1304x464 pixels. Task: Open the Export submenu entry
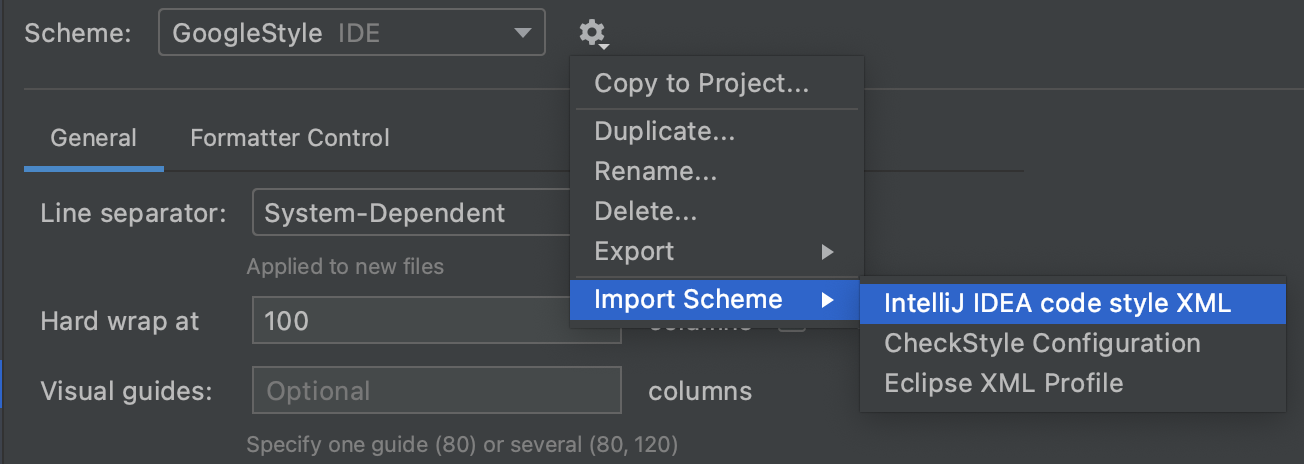tap(634, 251)
